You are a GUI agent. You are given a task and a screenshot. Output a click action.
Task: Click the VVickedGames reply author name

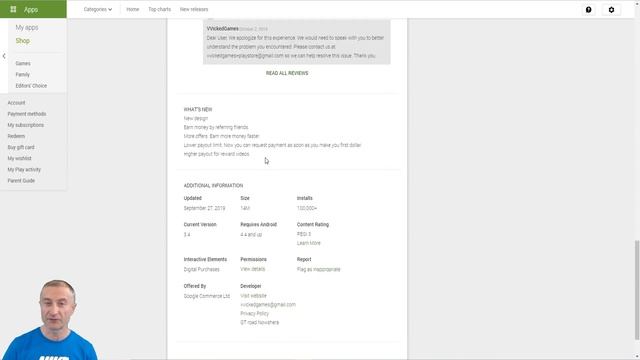[x=222, y=29]
